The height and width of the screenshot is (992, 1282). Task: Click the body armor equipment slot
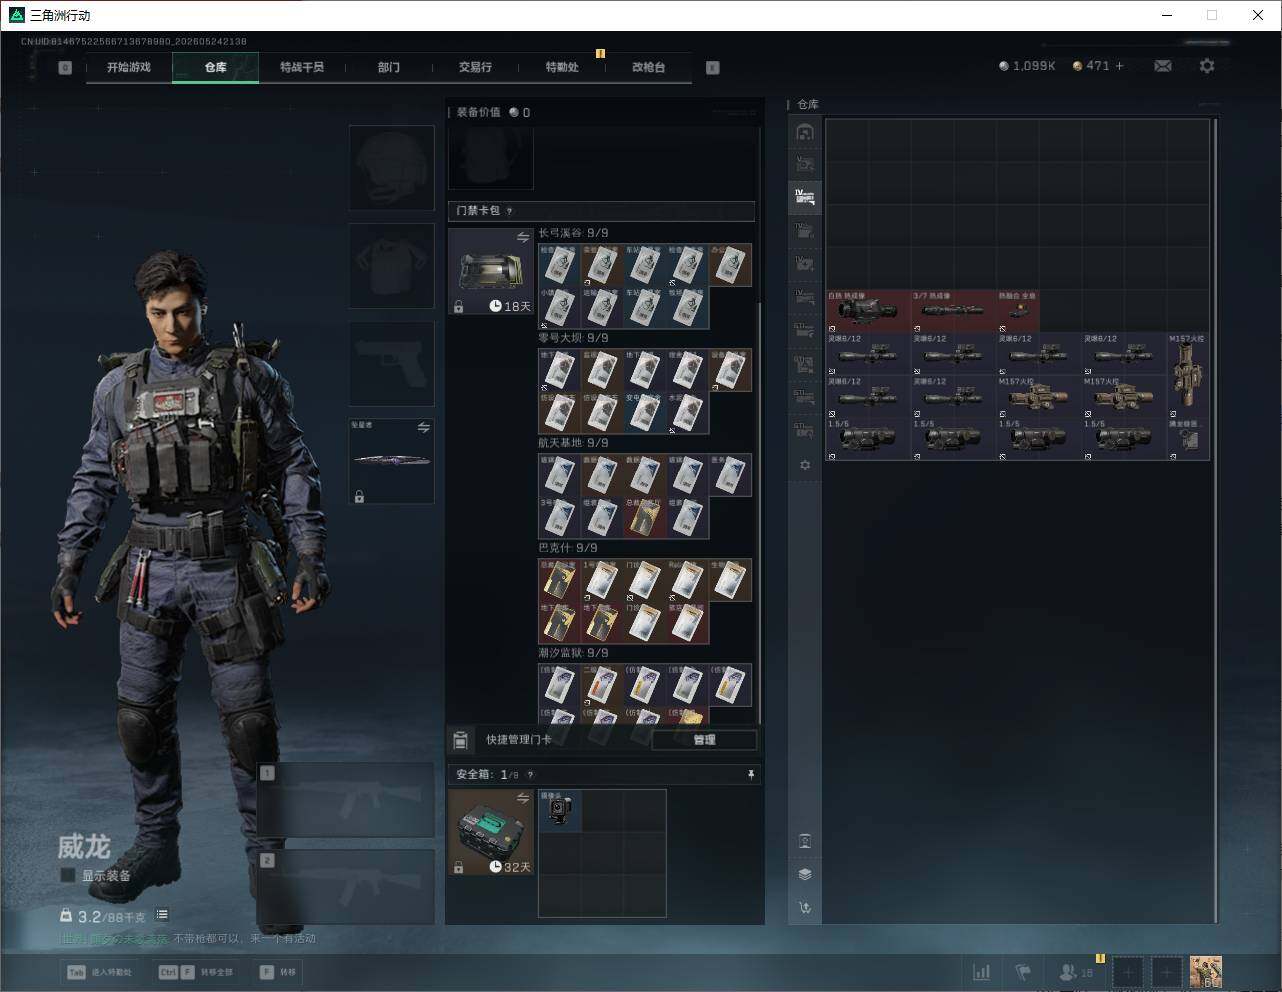tap(391, 265)
